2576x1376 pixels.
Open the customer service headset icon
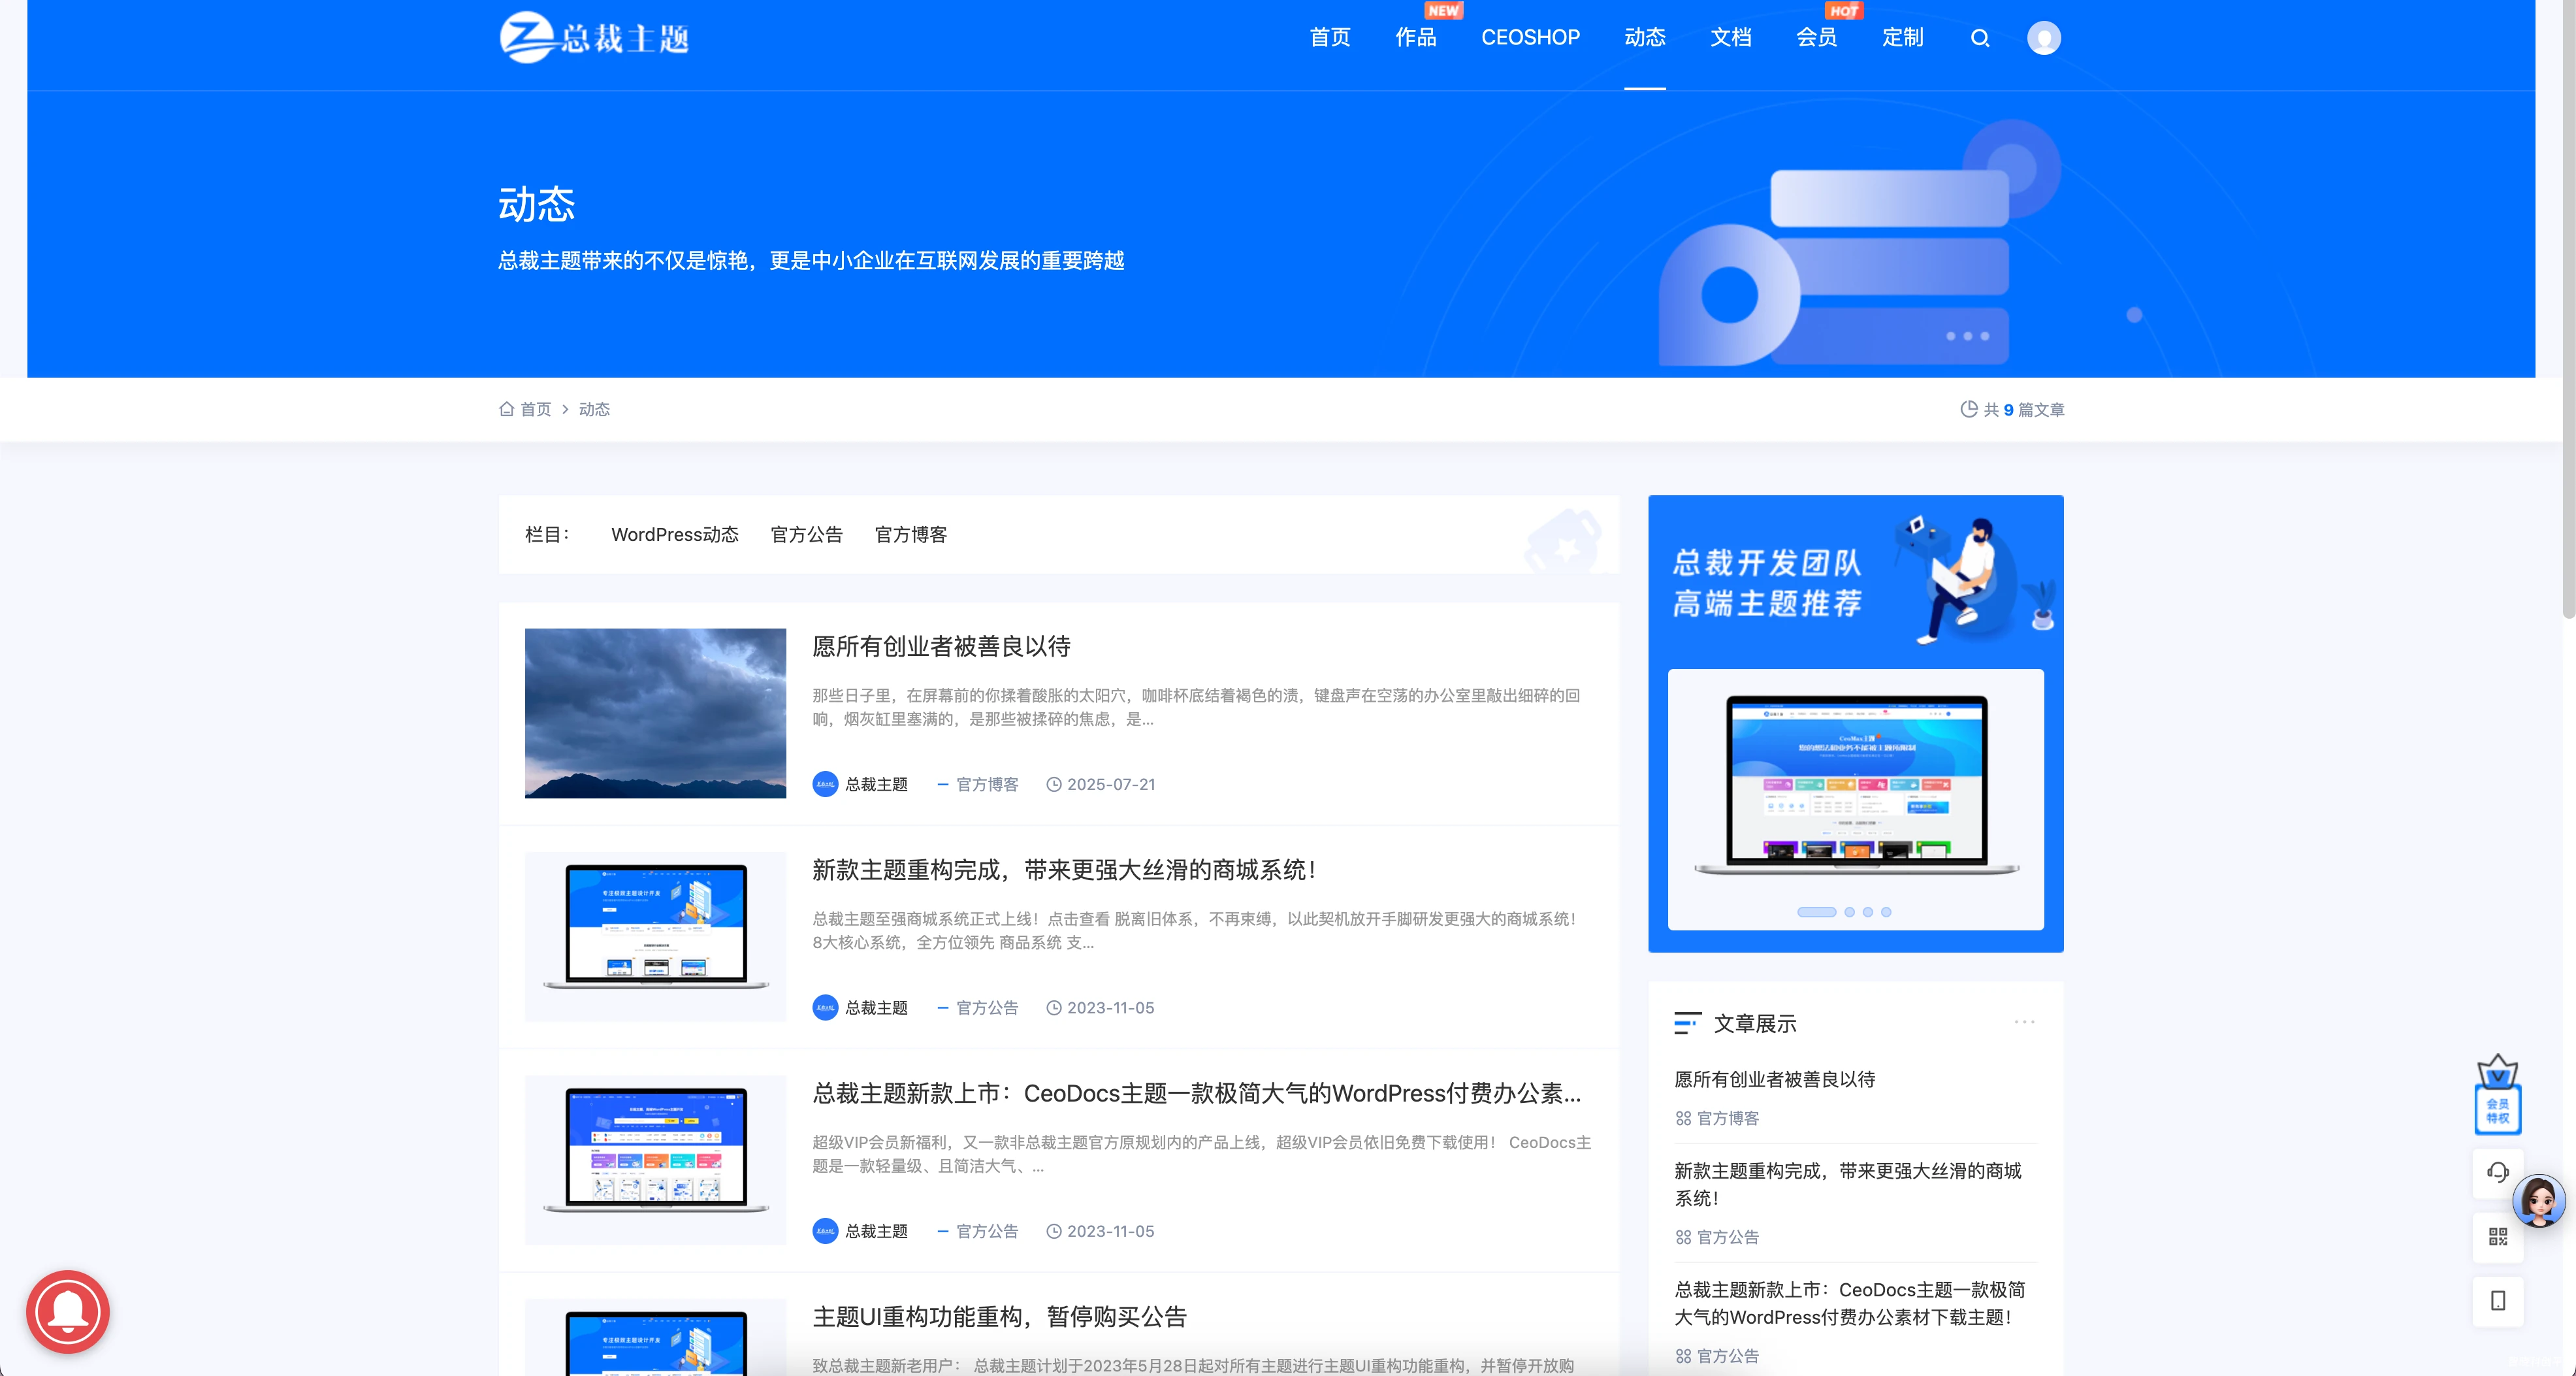[2497, 1172]
